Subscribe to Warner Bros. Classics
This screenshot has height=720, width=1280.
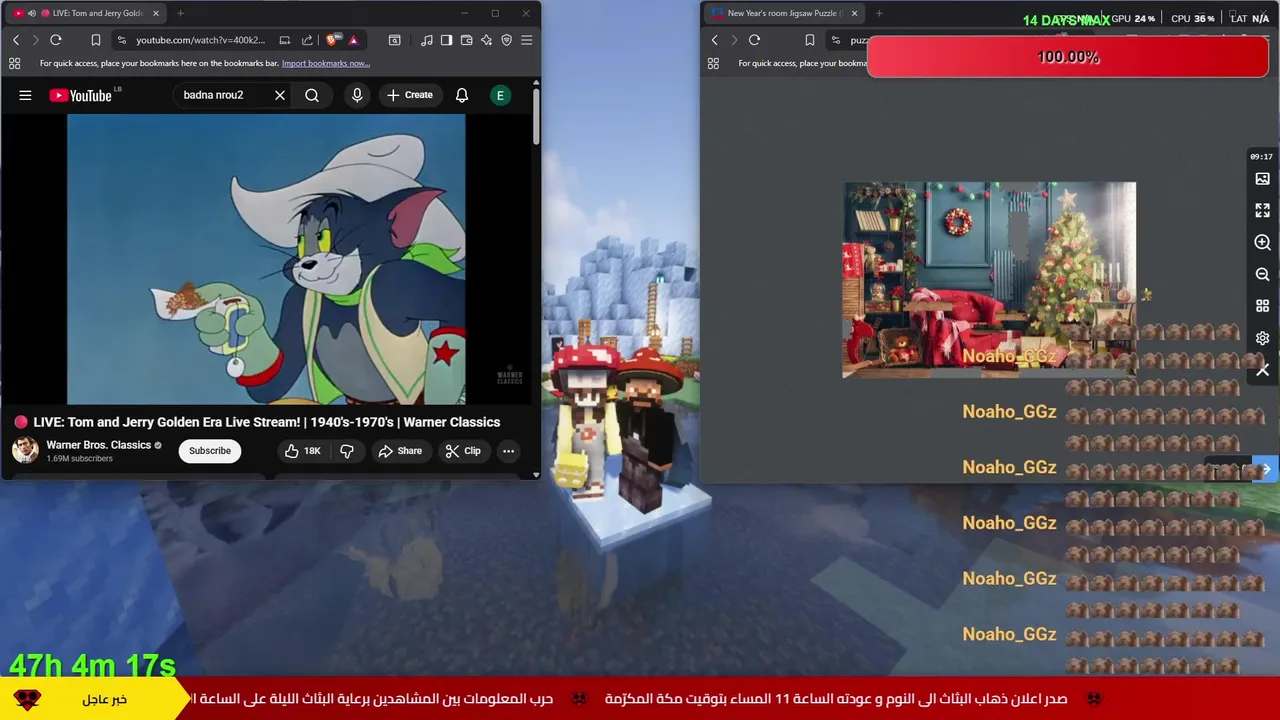tap(210, 451)
